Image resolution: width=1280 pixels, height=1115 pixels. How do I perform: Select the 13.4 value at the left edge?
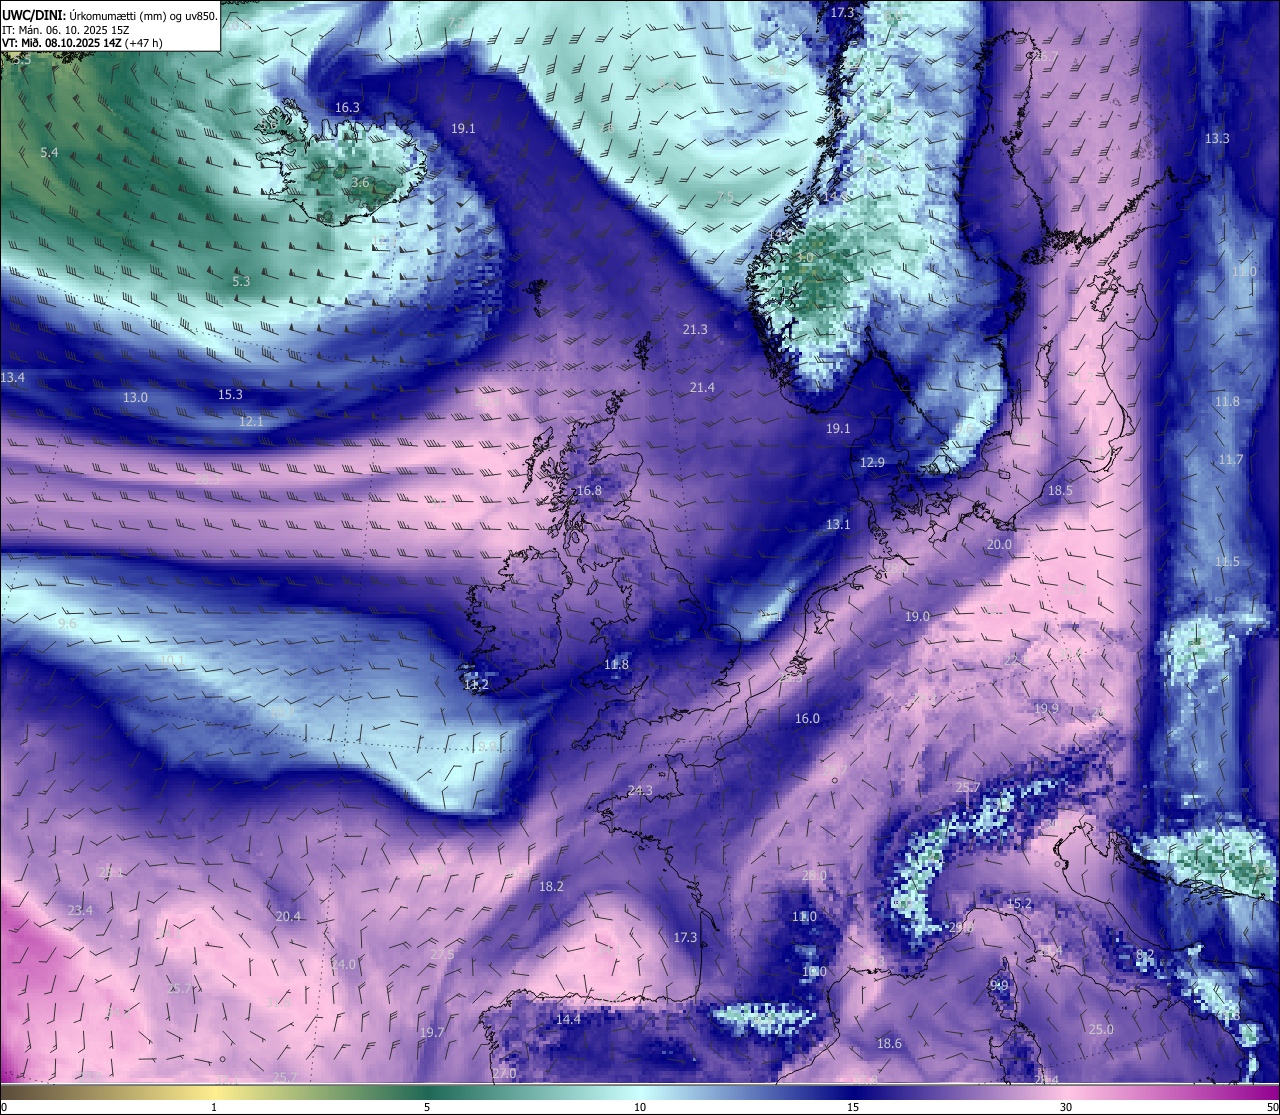[13, 377]
